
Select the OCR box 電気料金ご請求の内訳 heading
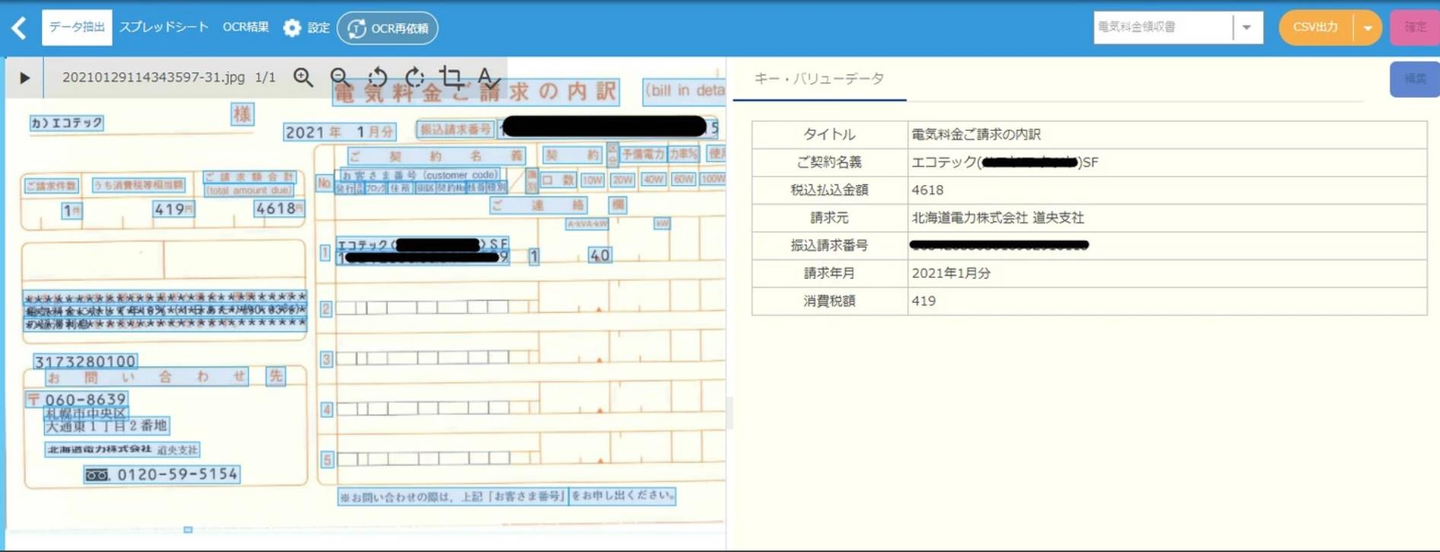(475, 92)
